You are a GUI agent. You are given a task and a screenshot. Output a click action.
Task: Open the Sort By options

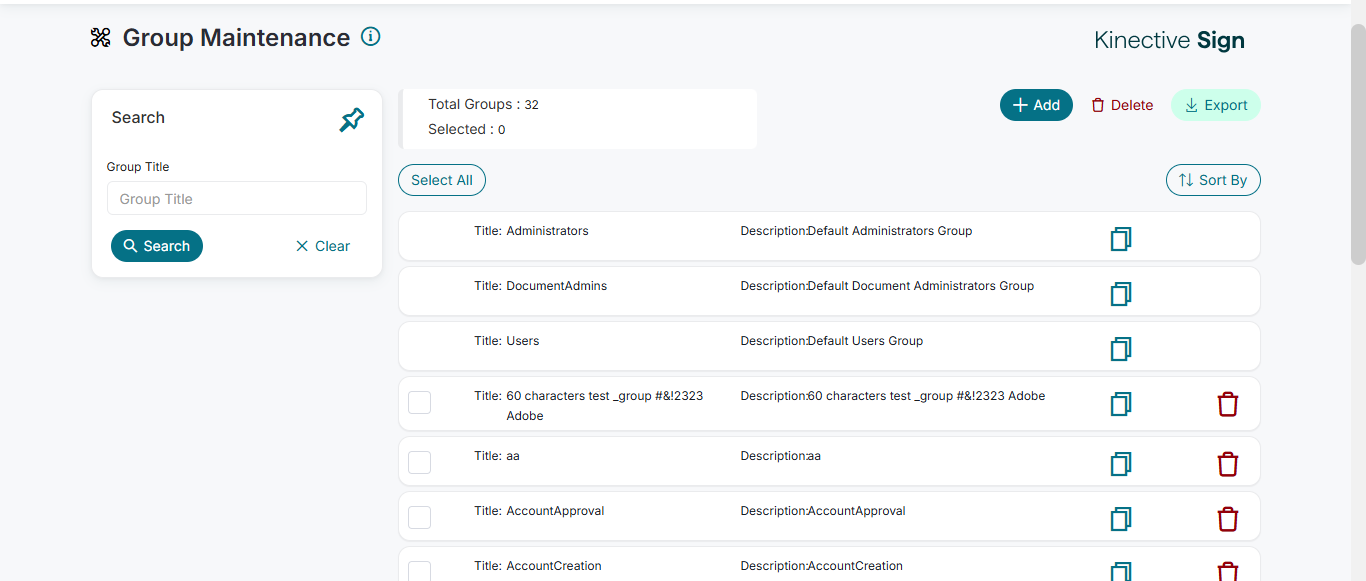pos(1212,180)
